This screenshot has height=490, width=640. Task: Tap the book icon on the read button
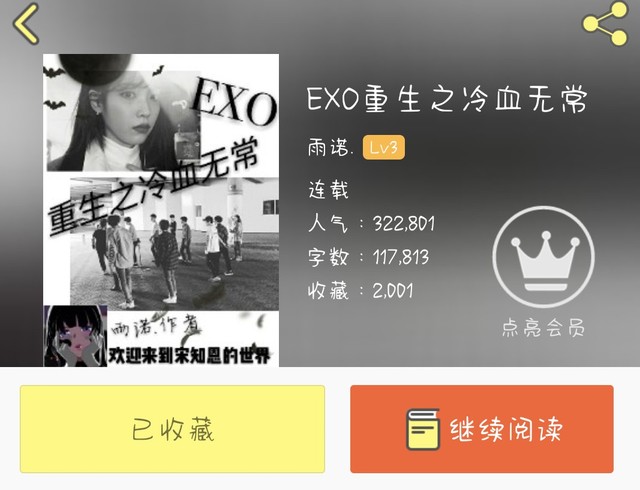[423, 429]
